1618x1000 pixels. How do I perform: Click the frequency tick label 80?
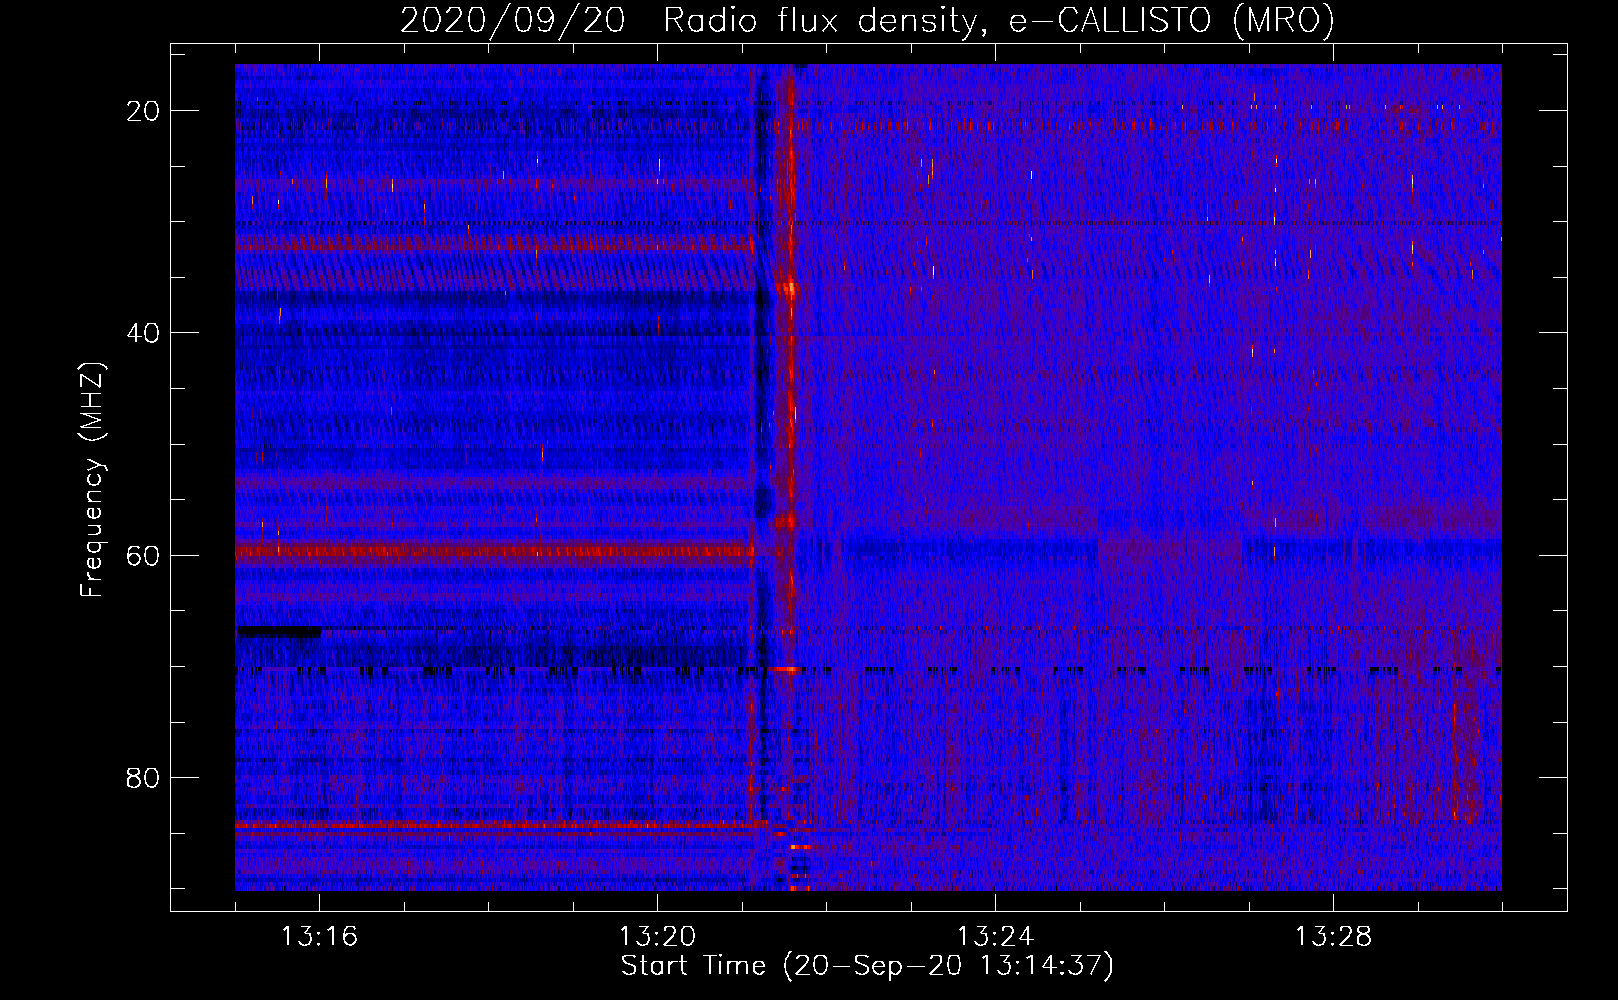(143, 777)
